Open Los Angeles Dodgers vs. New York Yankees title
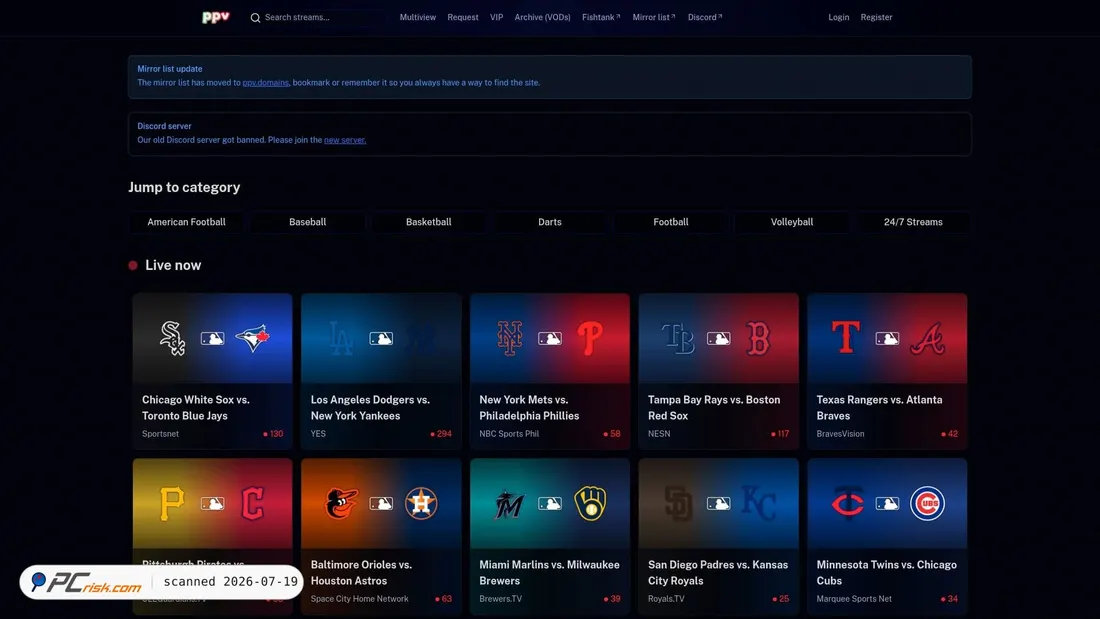Image resolution: width=1100 pixels, height=619 pixels. (370, 408)
